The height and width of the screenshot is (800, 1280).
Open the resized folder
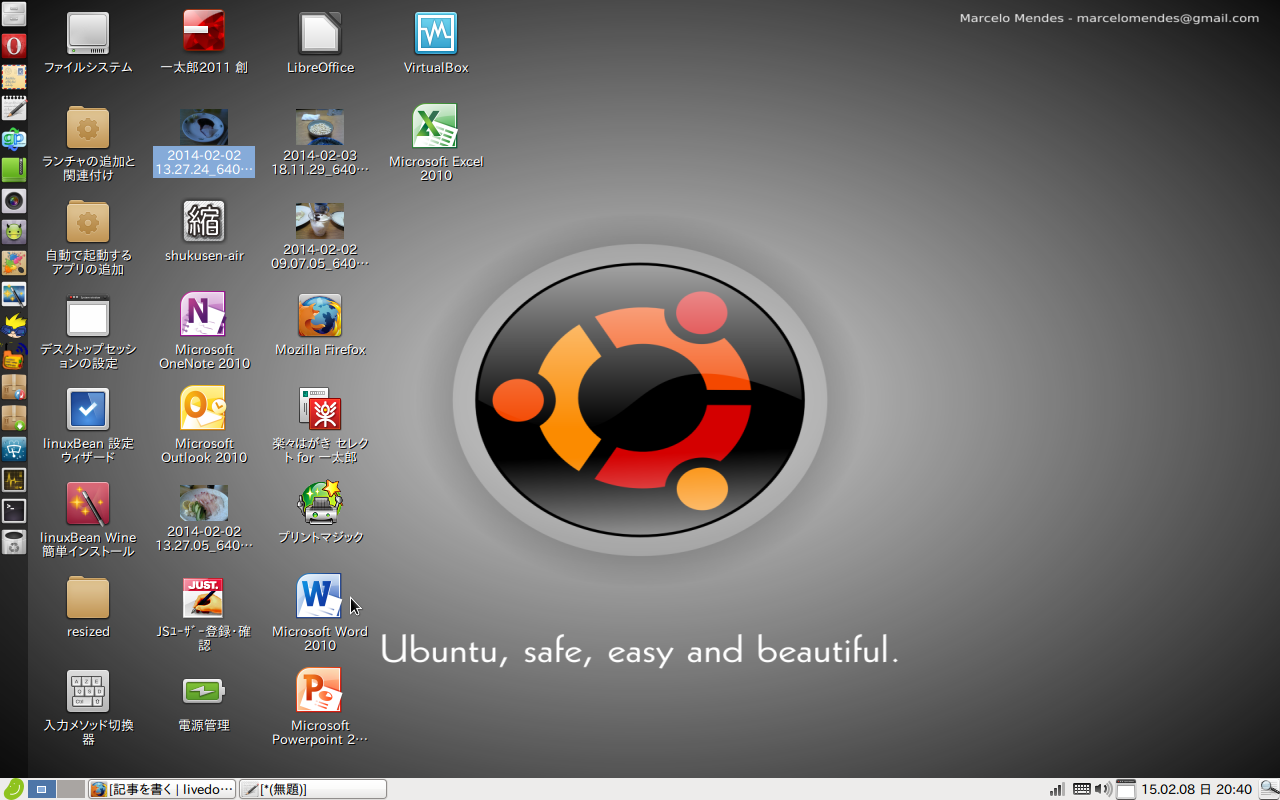[88, 598]
